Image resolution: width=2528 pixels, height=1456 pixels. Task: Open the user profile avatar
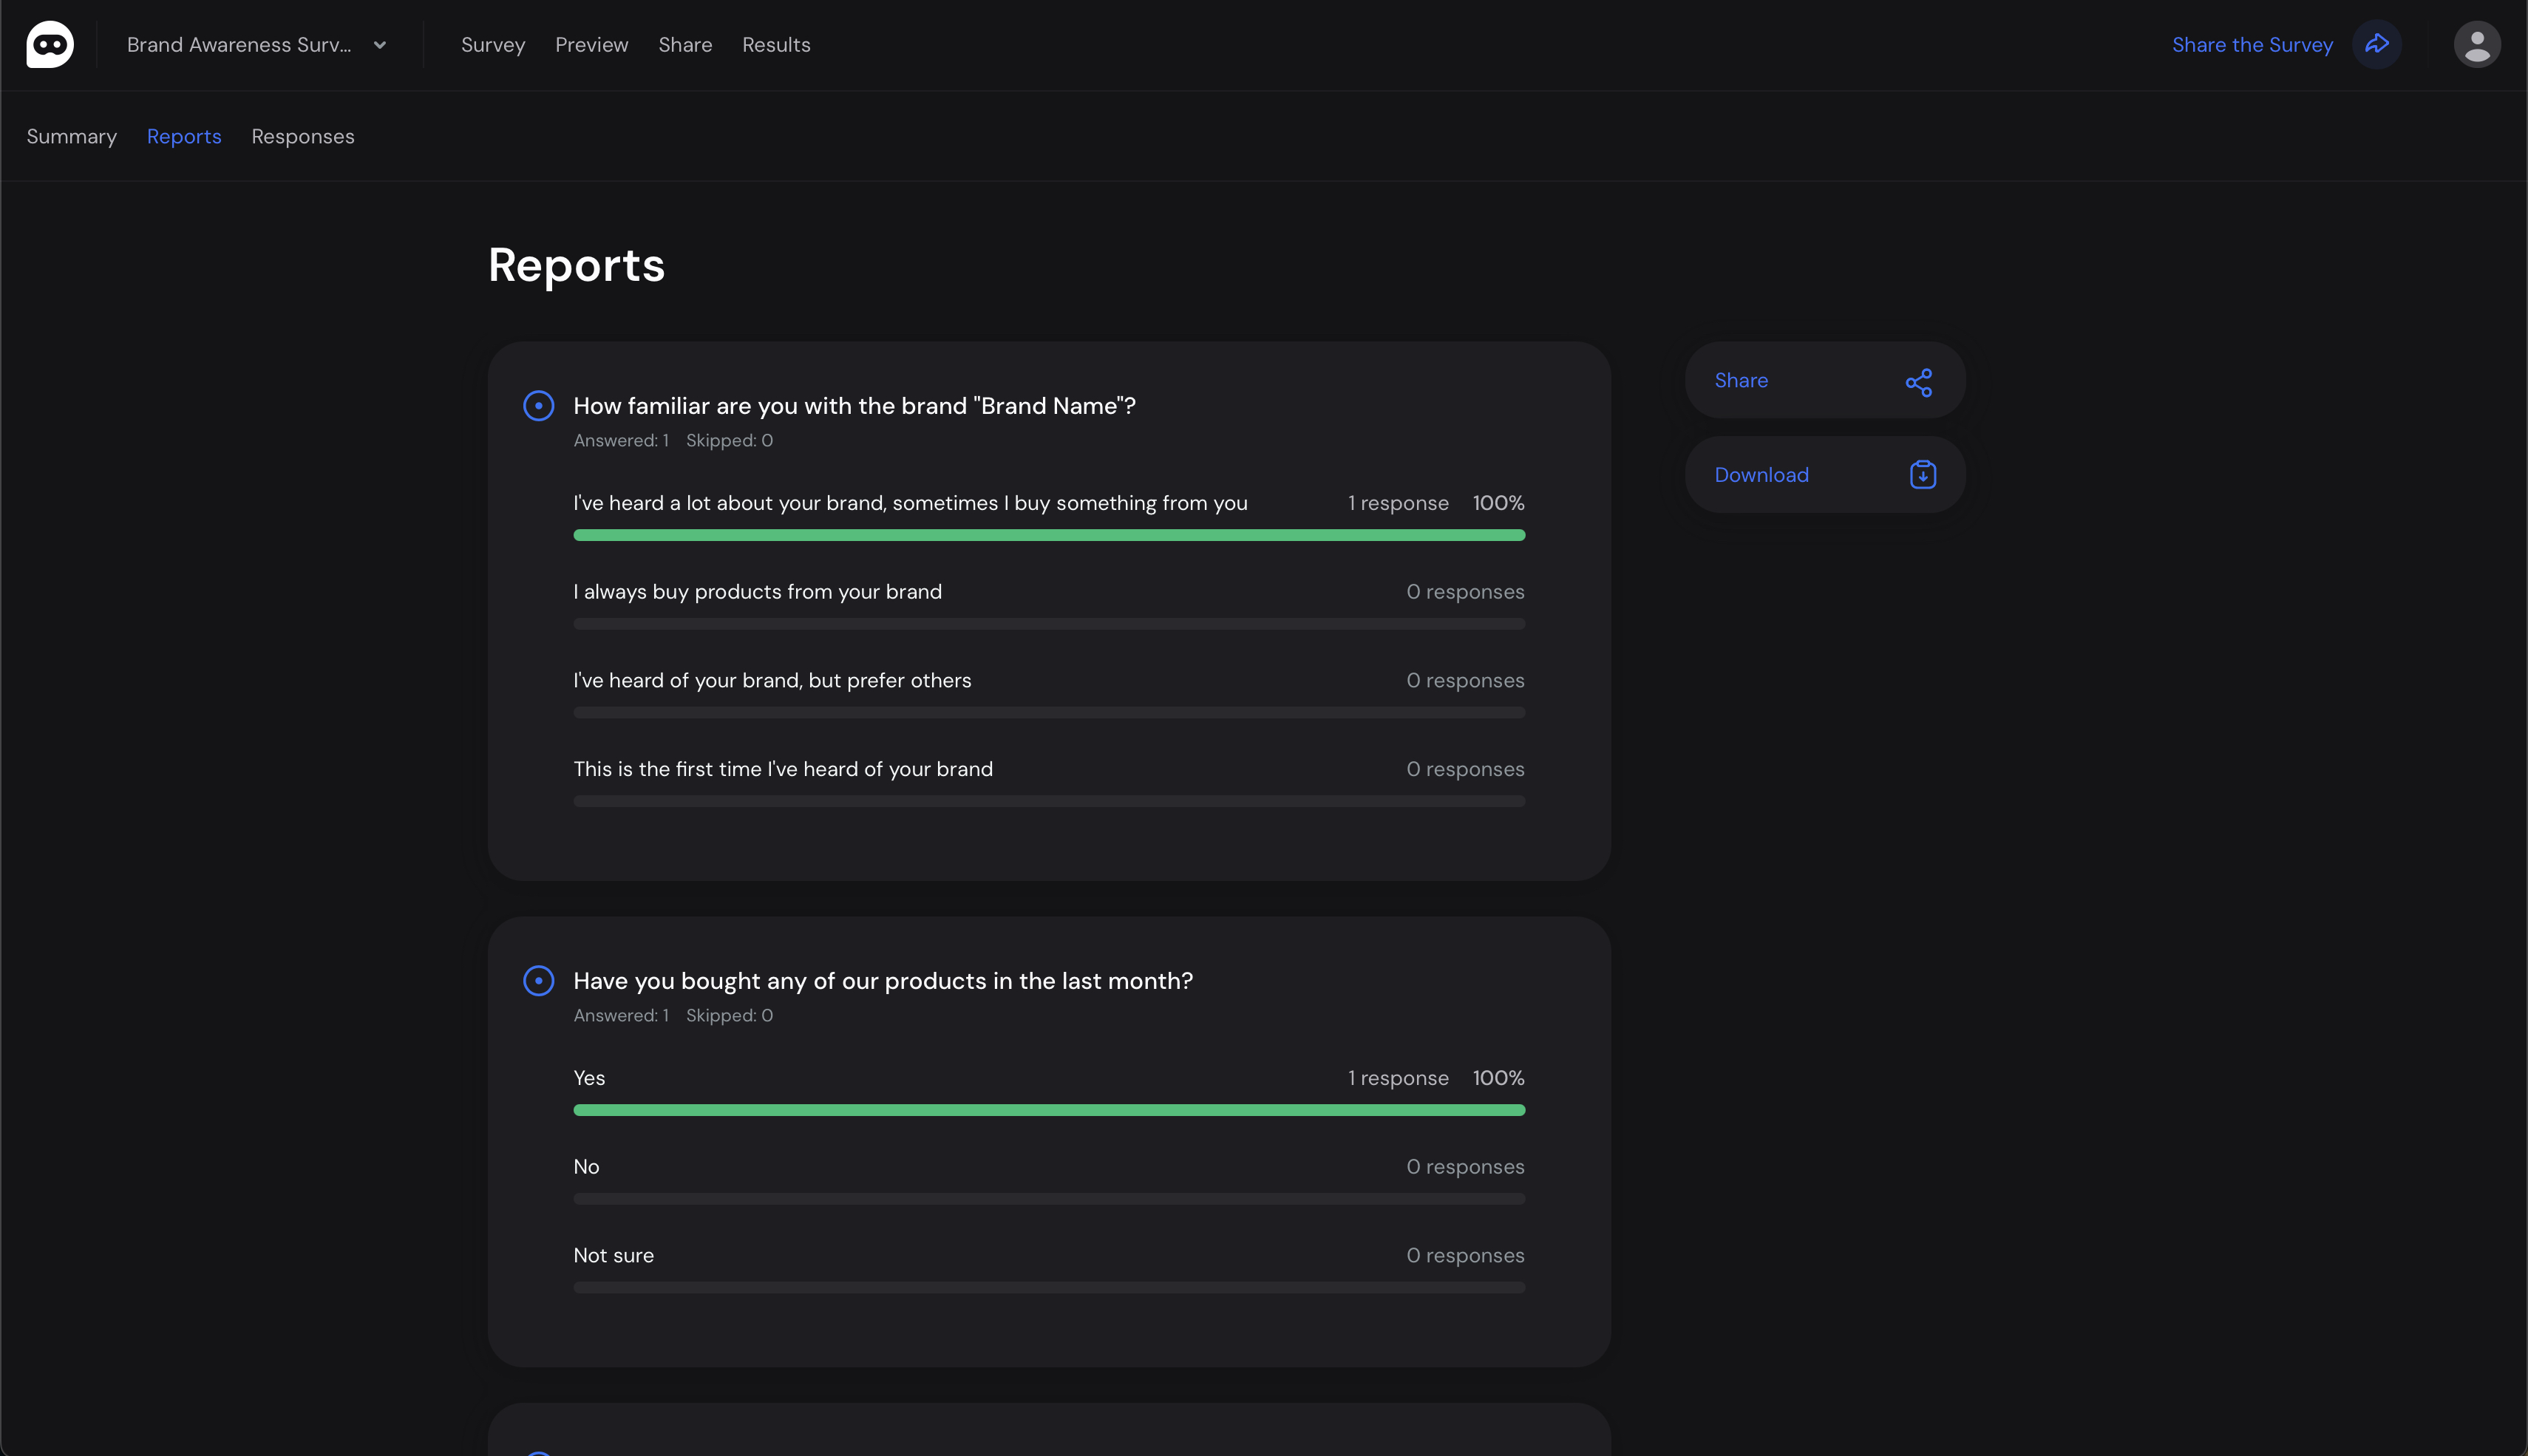pos(2476,45)
